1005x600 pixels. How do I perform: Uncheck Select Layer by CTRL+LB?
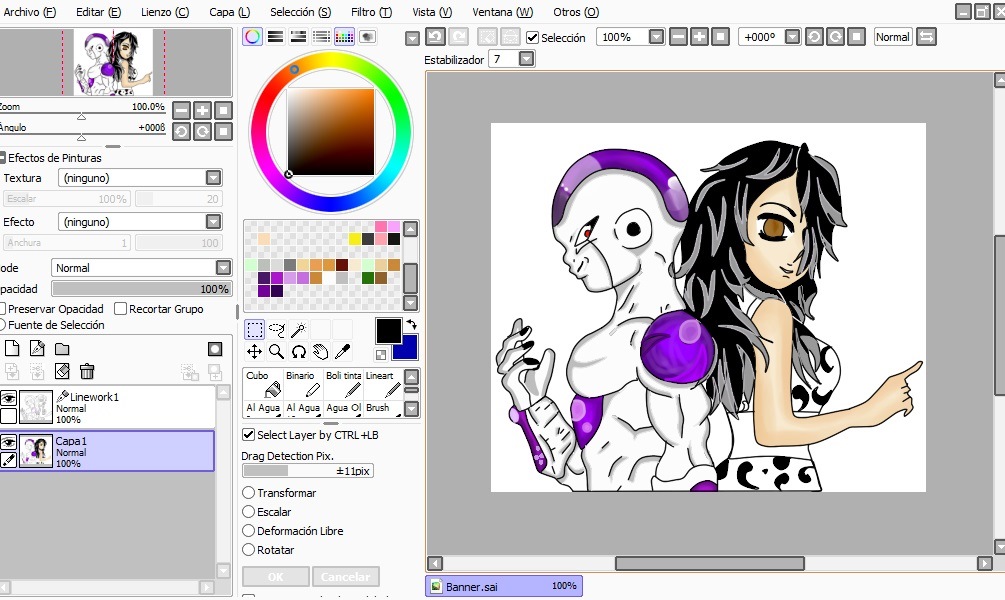click(249, 435)
